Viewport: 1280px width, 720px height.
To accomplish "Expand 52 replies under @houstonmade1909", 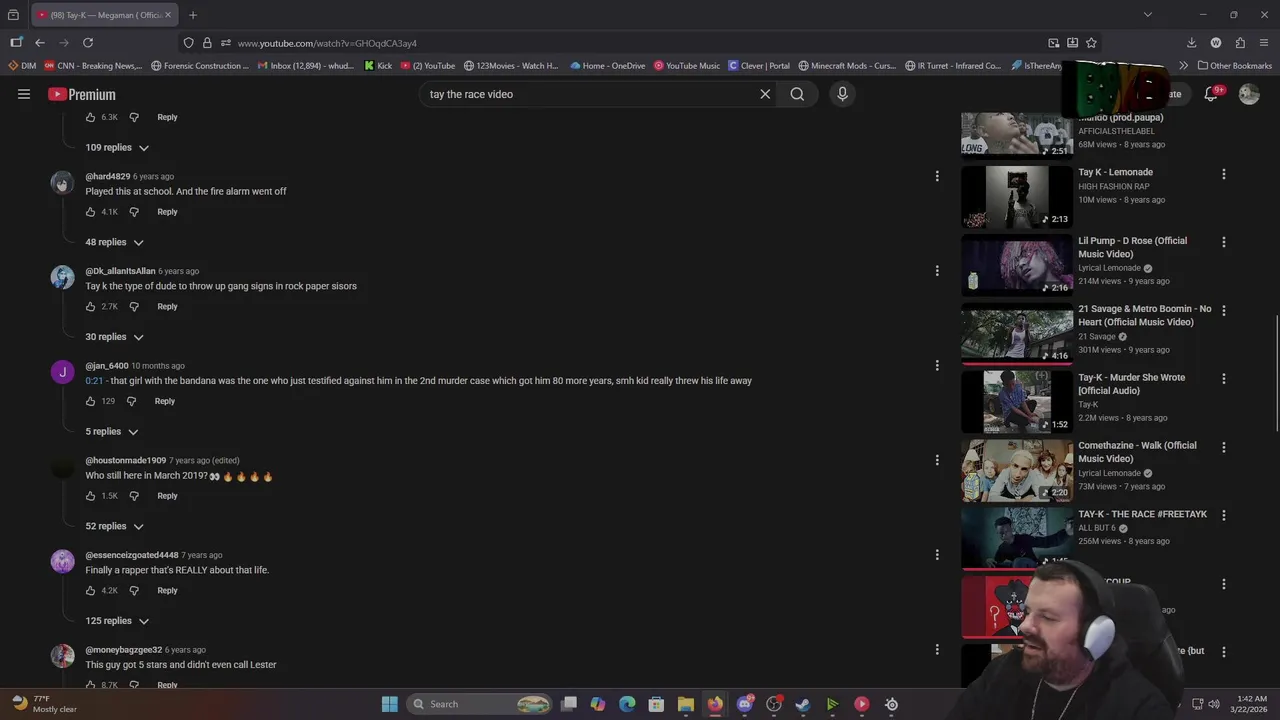I will click(114, 526).
